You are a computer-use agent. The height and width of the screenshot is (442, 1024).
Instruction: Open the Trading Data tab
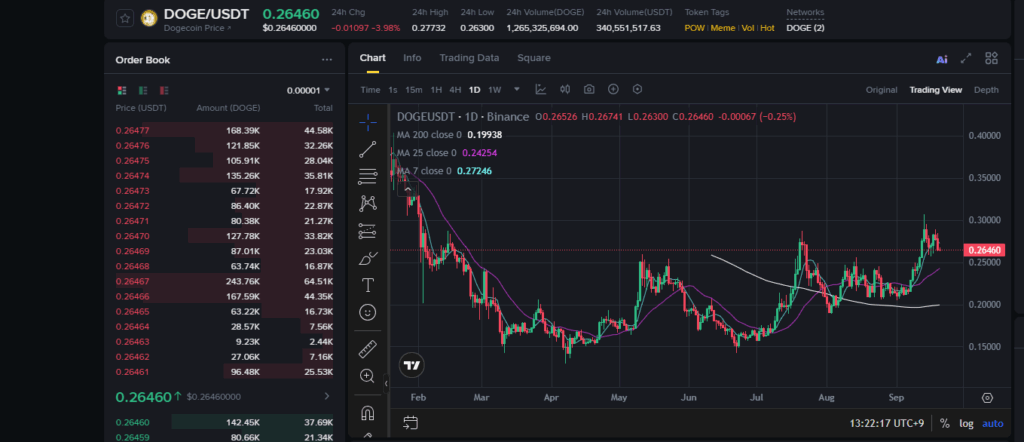(x=469, y=57)
